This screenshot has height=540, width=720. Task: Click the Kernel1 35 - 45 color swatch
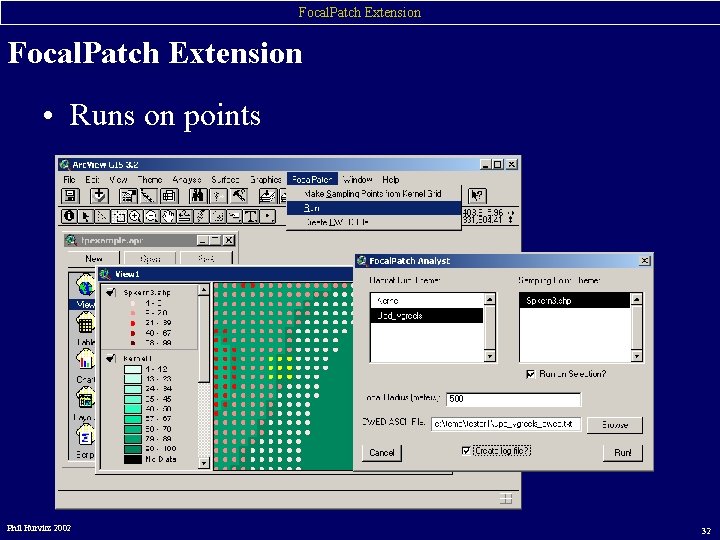click(x=133, y=399)
